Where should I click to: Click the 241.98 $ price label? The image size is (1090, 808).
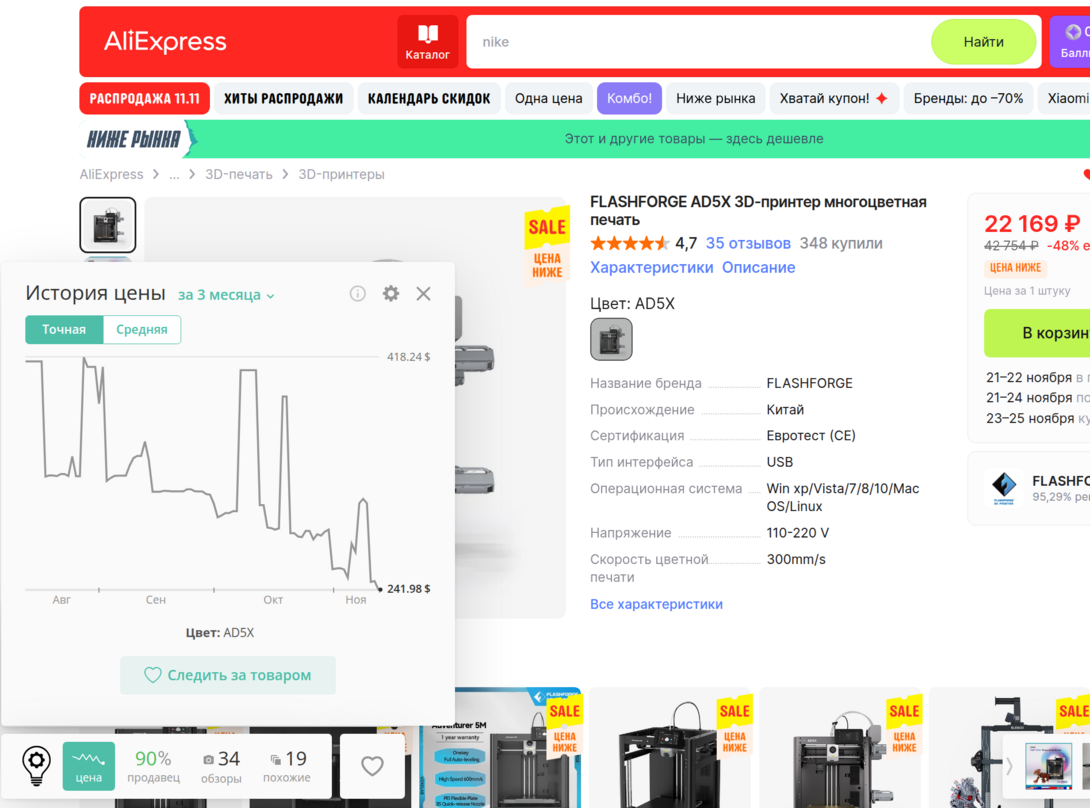tap(409, 589)
